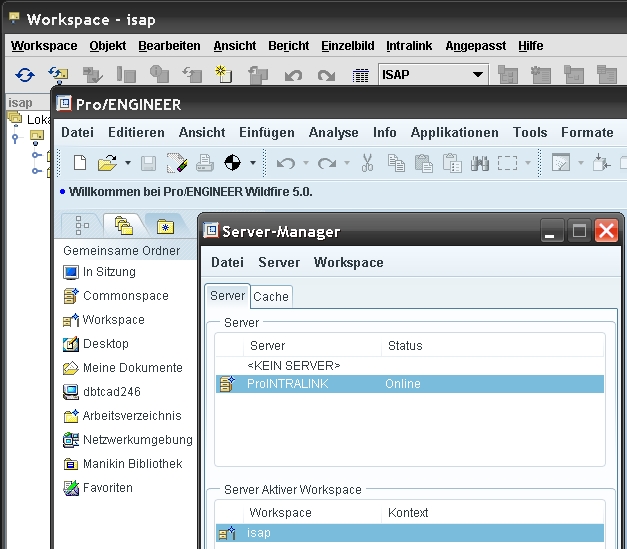This screenshot has width=627, height=549.
Task: Open the Workspace menu in Server-Manager
Action: pyautogui.click(x=349, y=262)
